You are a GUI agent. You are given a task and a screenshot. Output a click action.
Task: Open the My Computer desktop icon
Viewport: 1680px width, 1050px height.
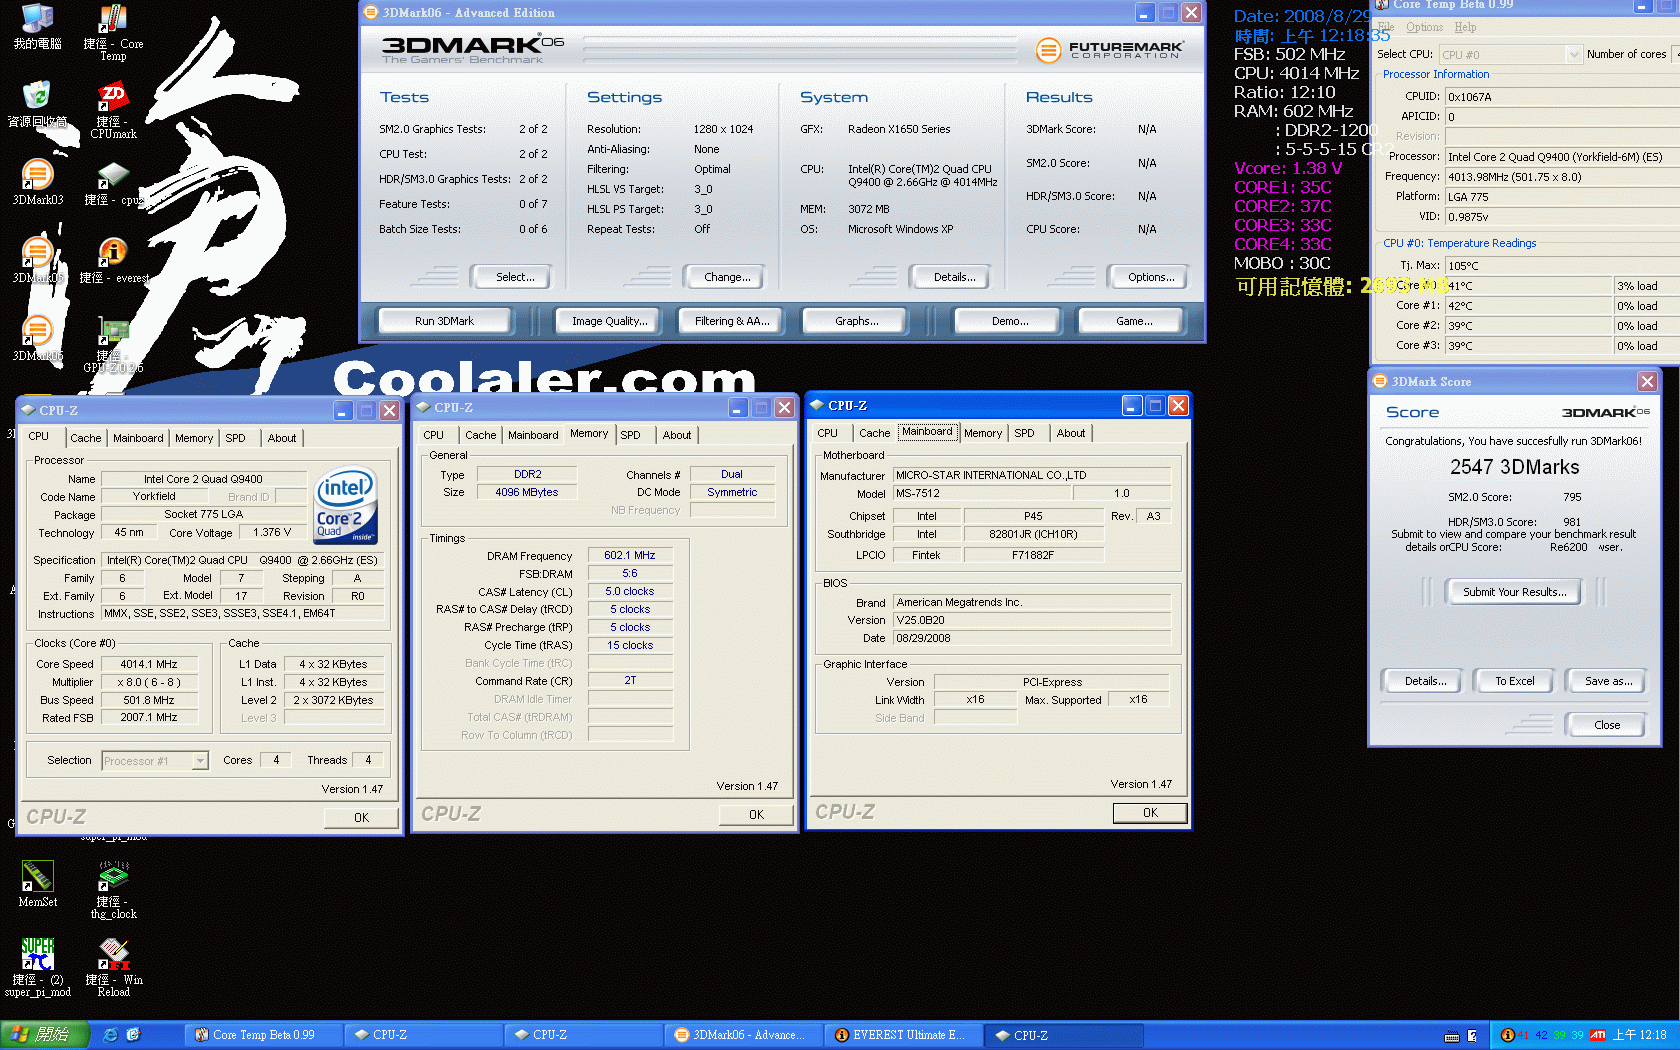pos(37,27)
